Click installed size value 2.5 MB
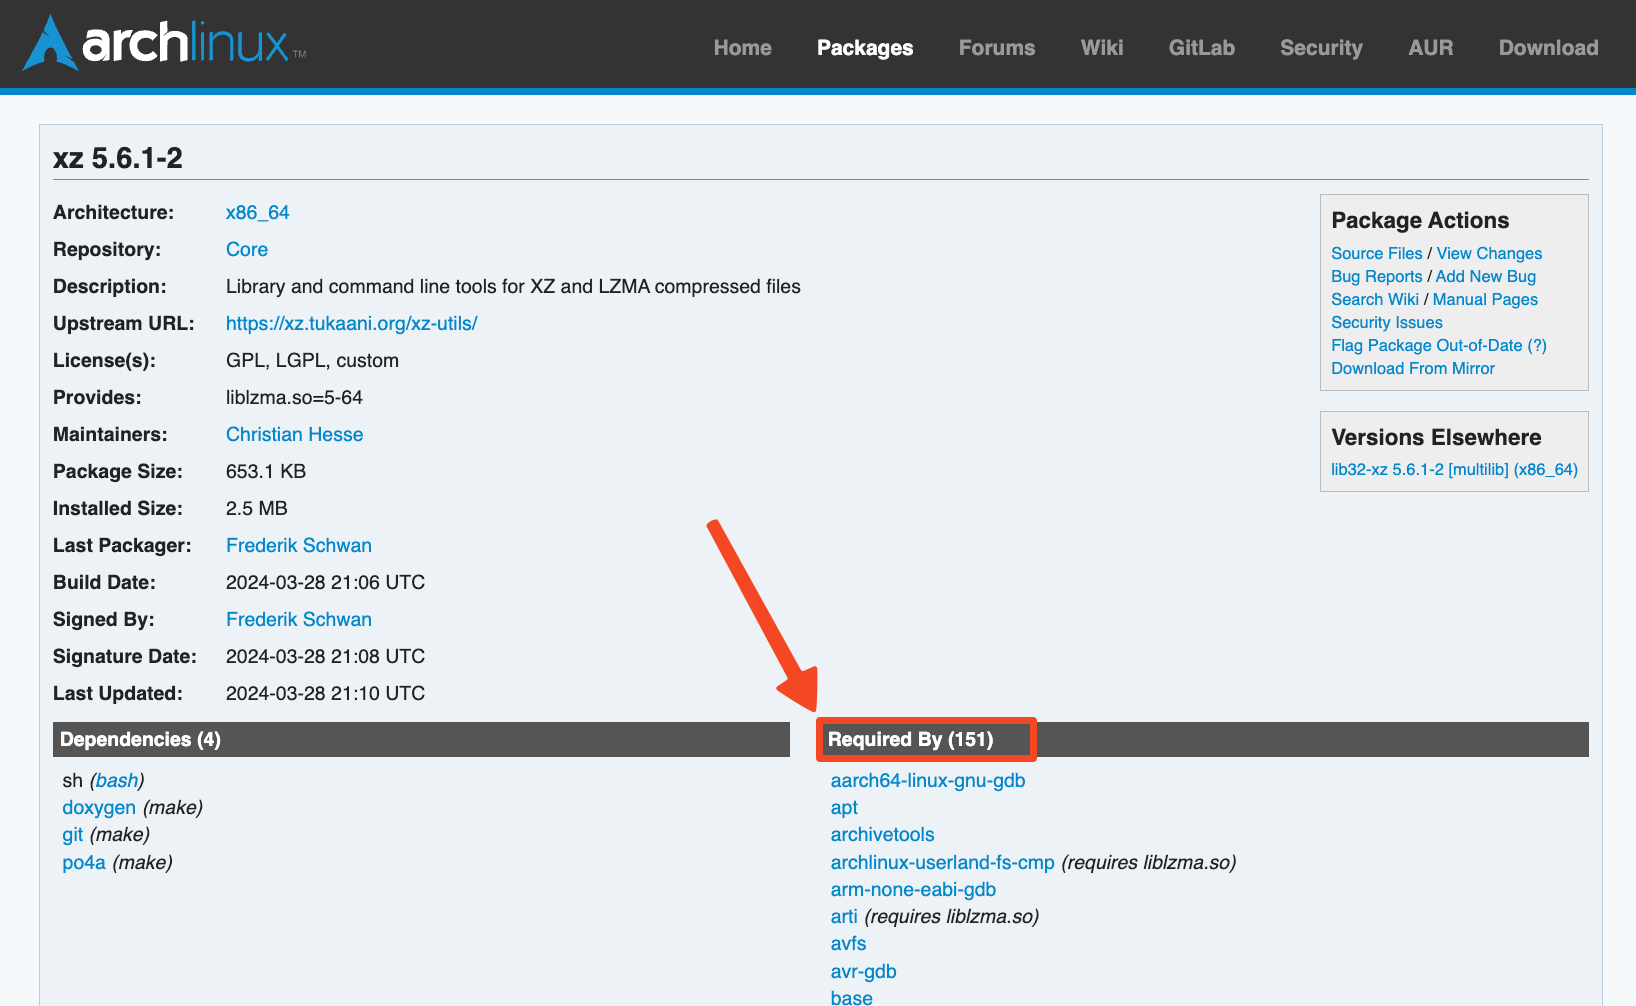This screenshot has height=1006, width=1636. pos(257,509)
